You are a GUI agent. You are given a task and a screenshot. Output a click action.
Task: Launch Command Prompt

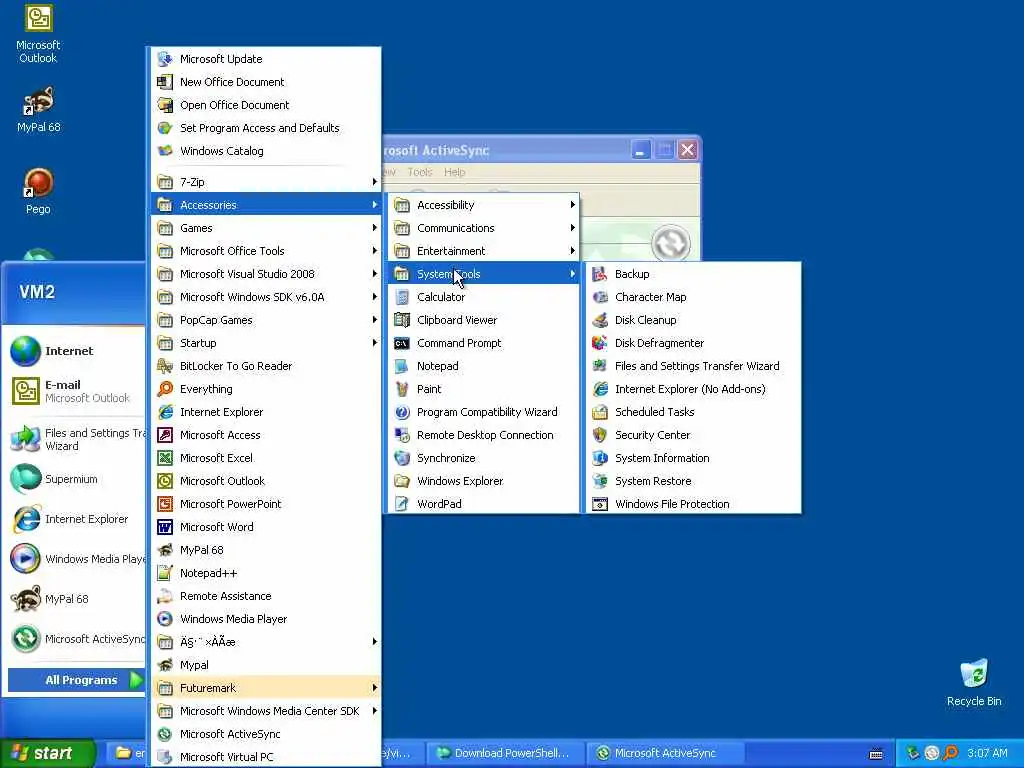(483, 343)
